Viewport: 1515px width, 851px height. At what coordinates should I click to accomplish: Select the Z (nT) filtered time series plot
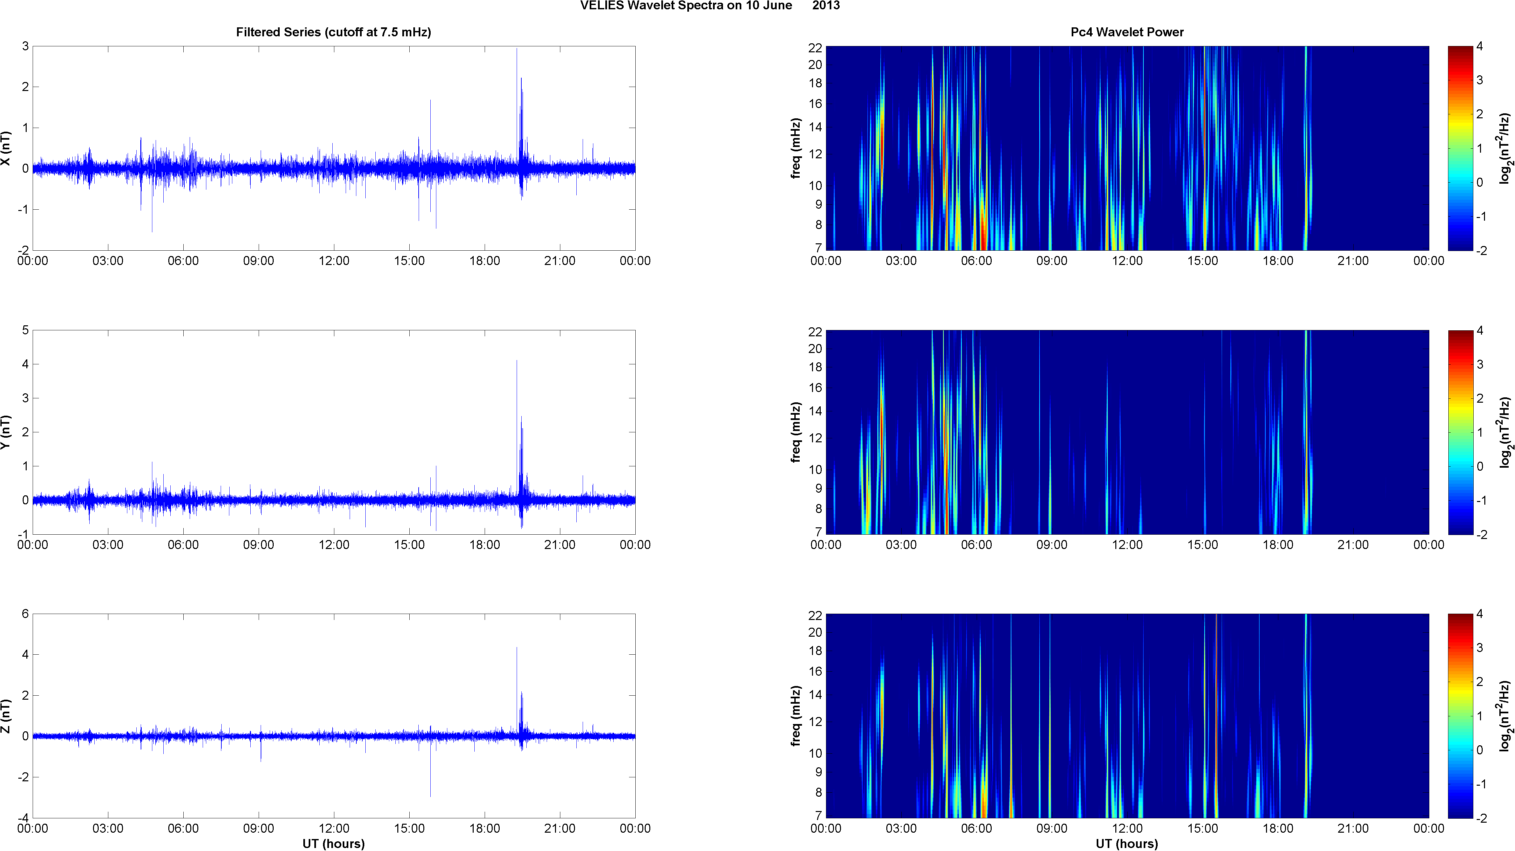(334, 716)
